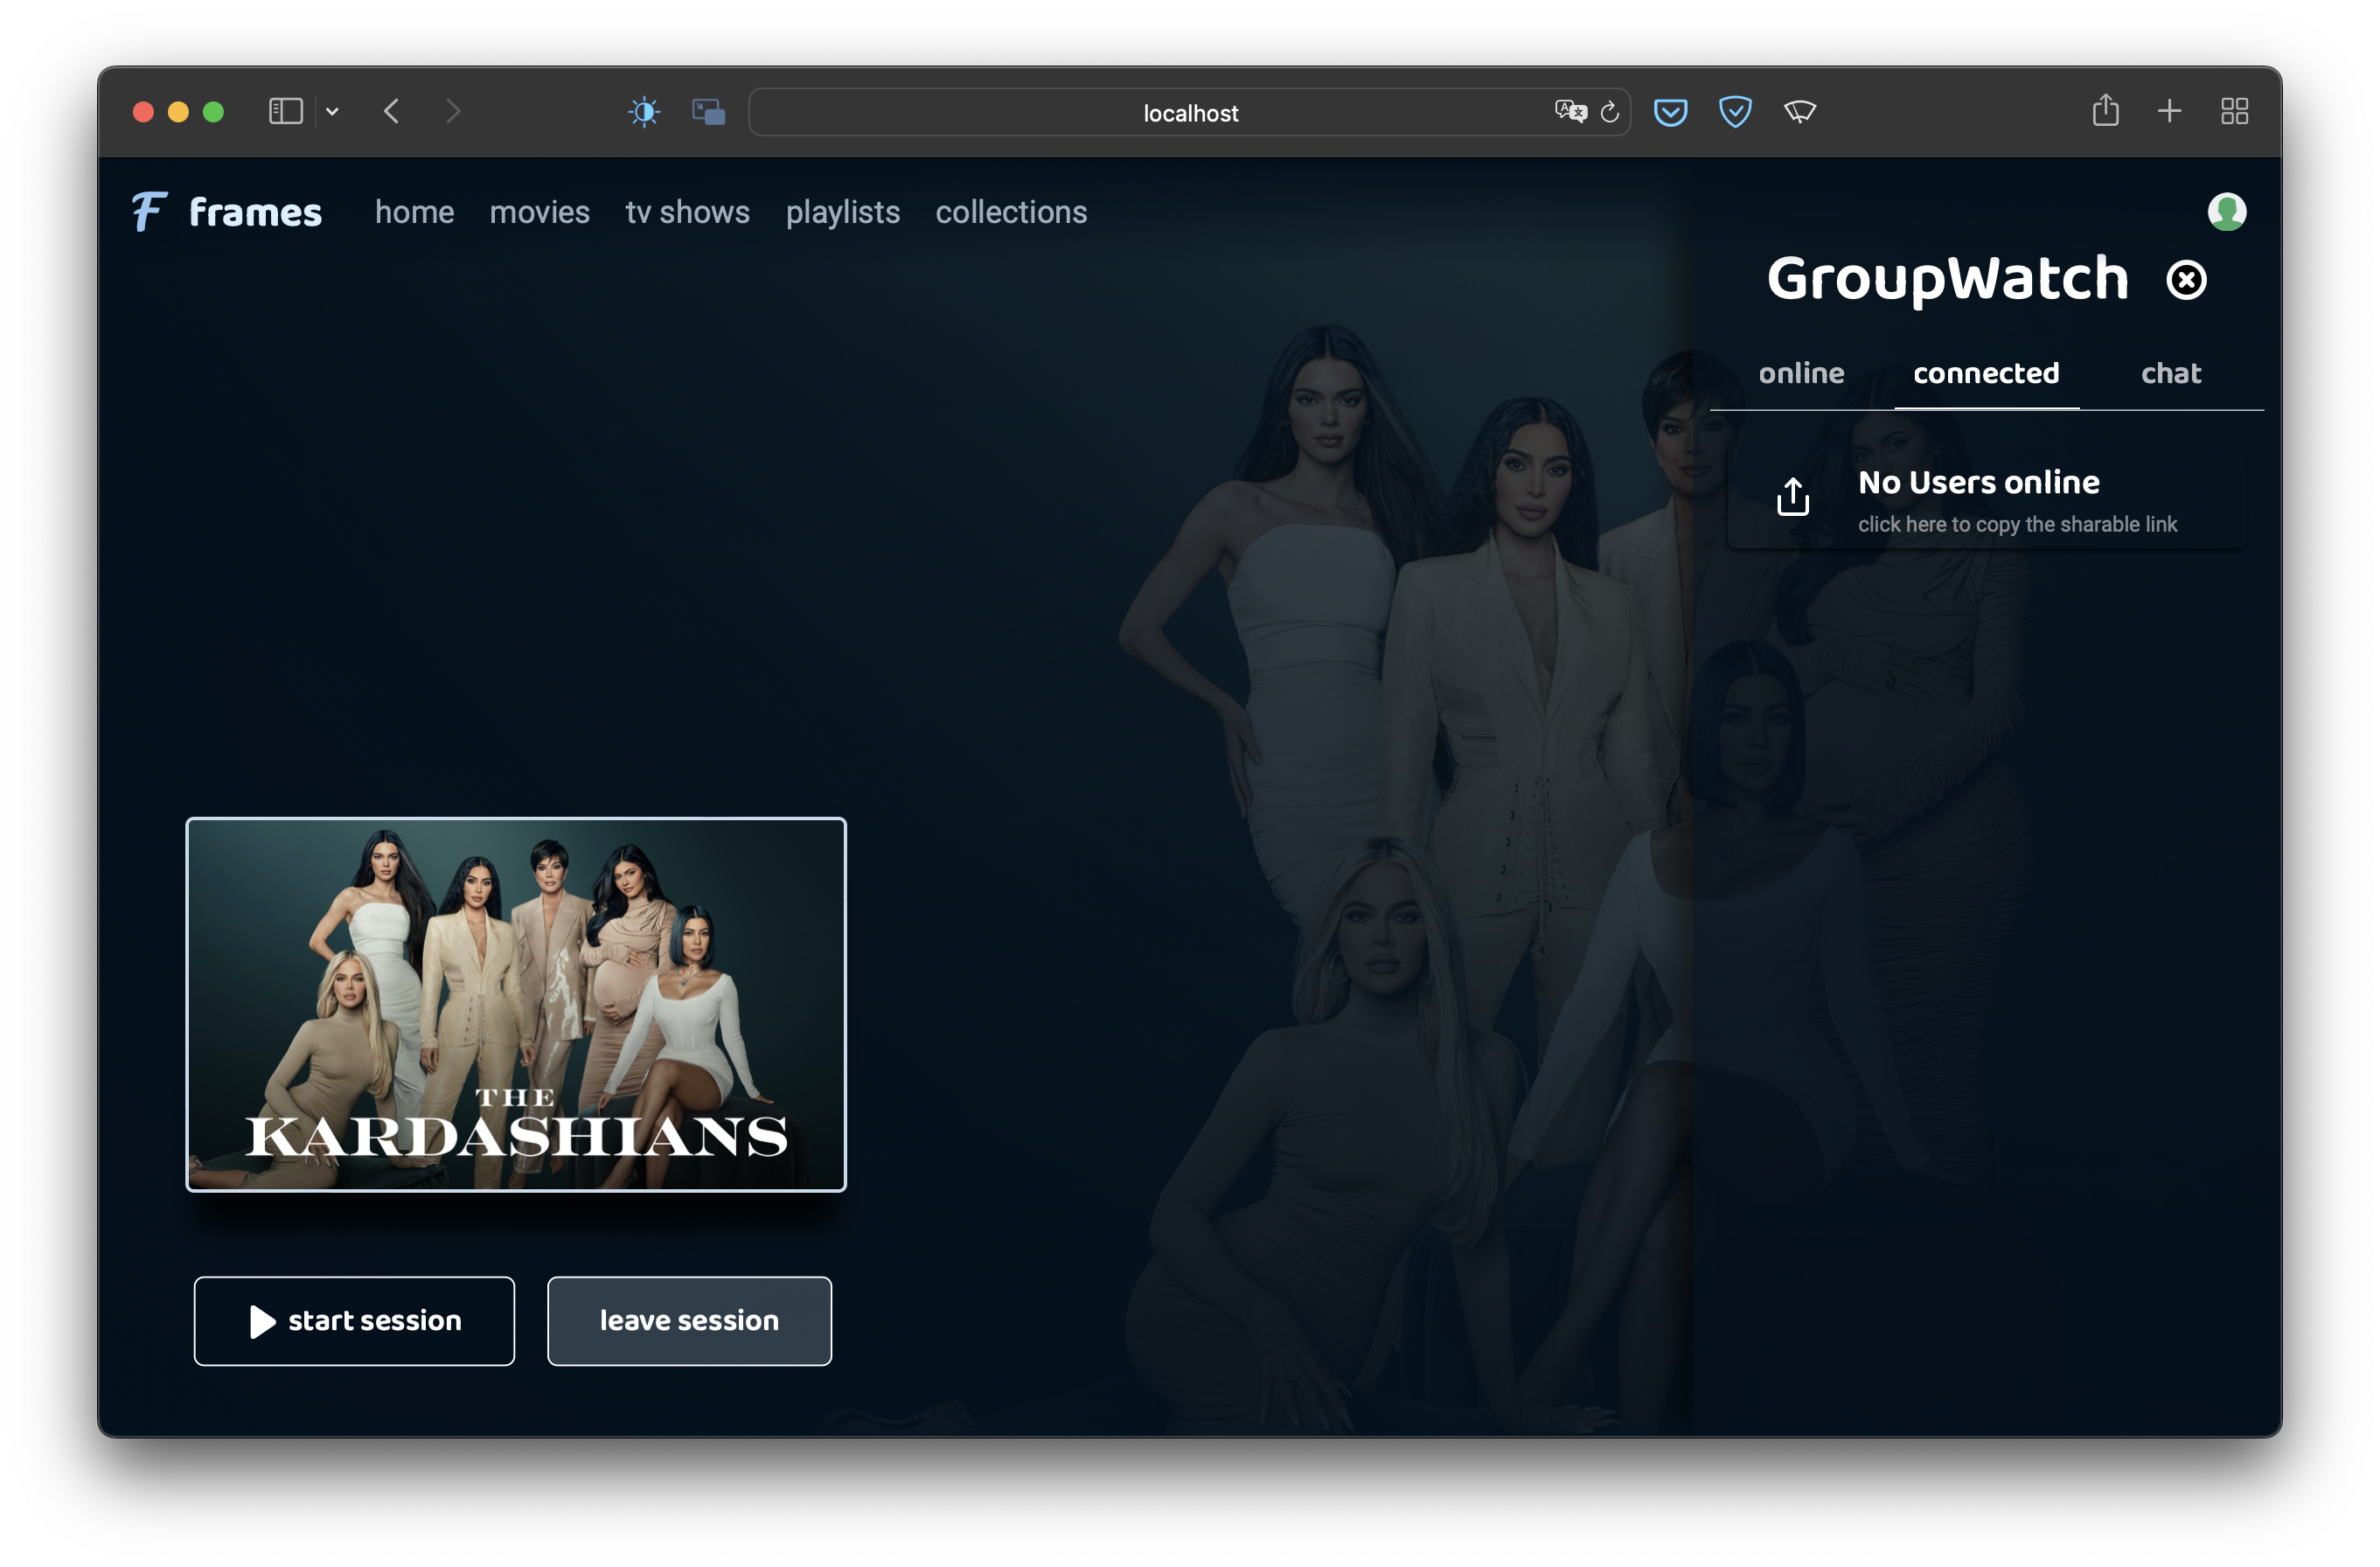Open the Pocket extension
This screenshot has height=1567, width=2380.
click(1670, 112)
